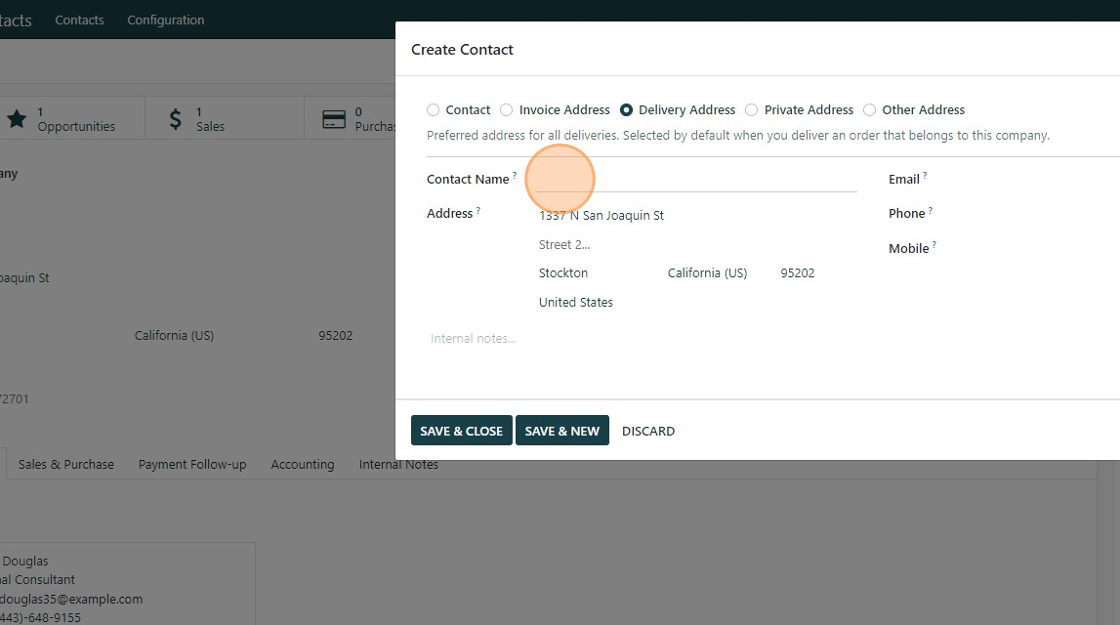Switch to the Payment Follow-up tab
Viewport: 1120px width, 625px height.
pos(192,464)
